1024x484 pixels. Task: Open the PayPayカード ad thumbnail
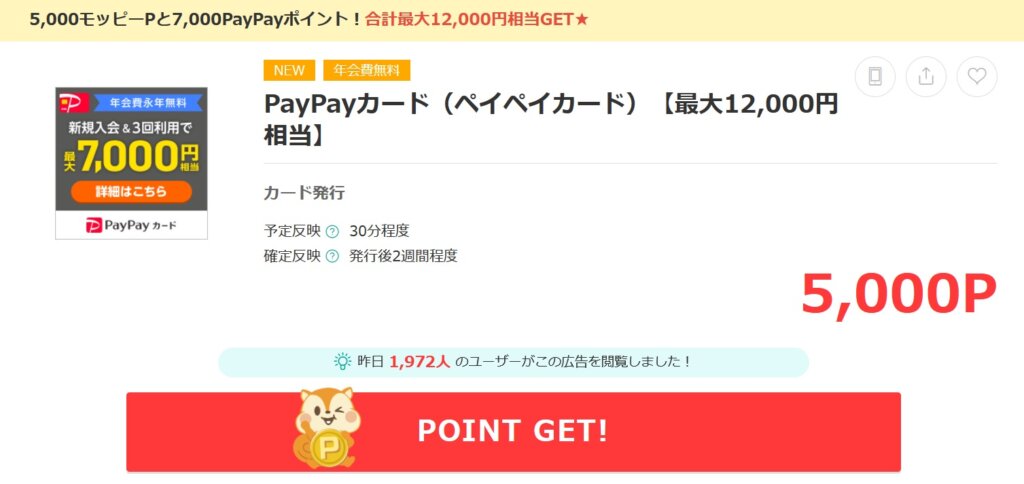(131, 163)
